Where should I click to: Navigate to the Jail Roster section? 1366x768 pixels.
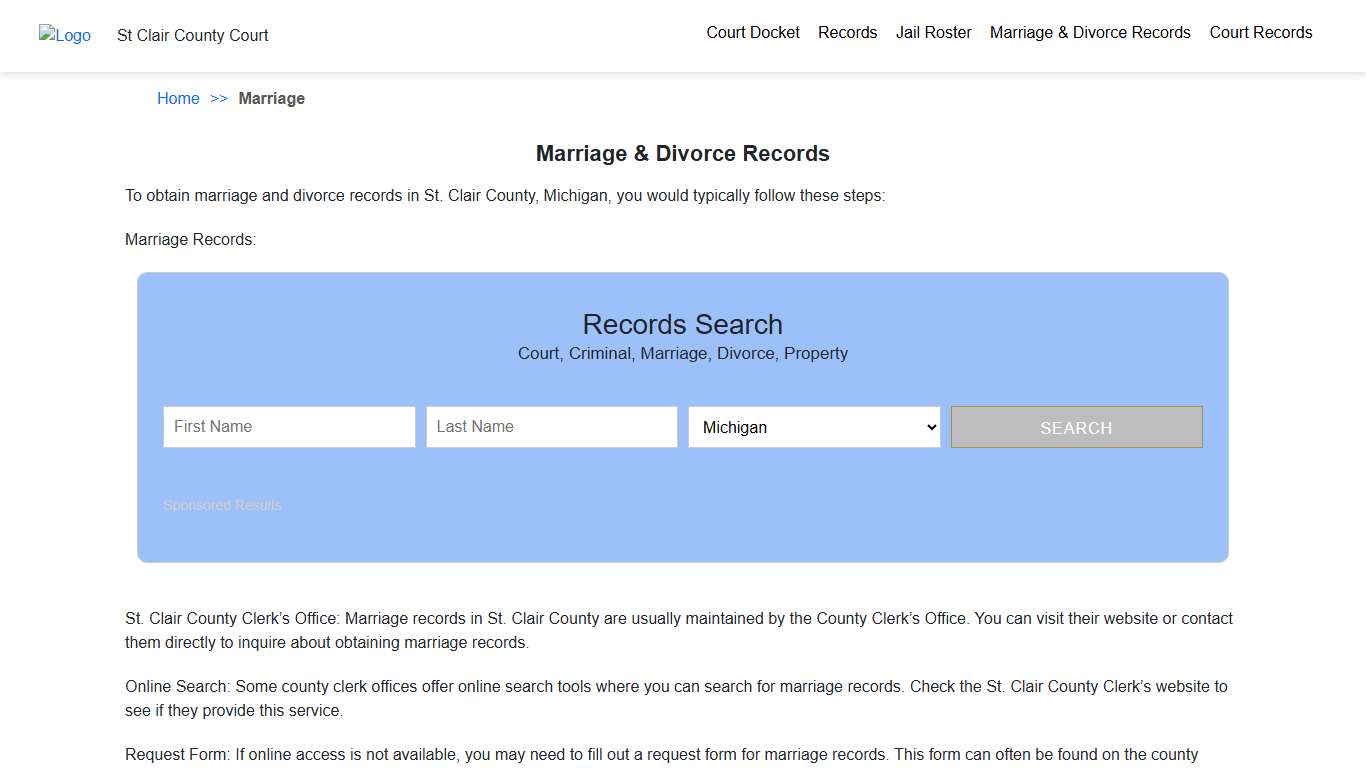click(933, 32)
